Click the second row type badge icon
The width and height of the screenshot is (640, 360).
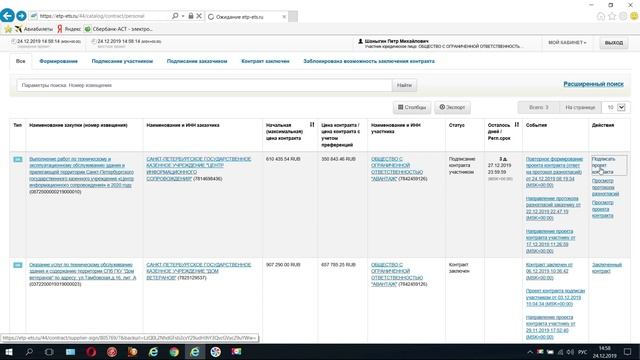click(x=18, y=265)
